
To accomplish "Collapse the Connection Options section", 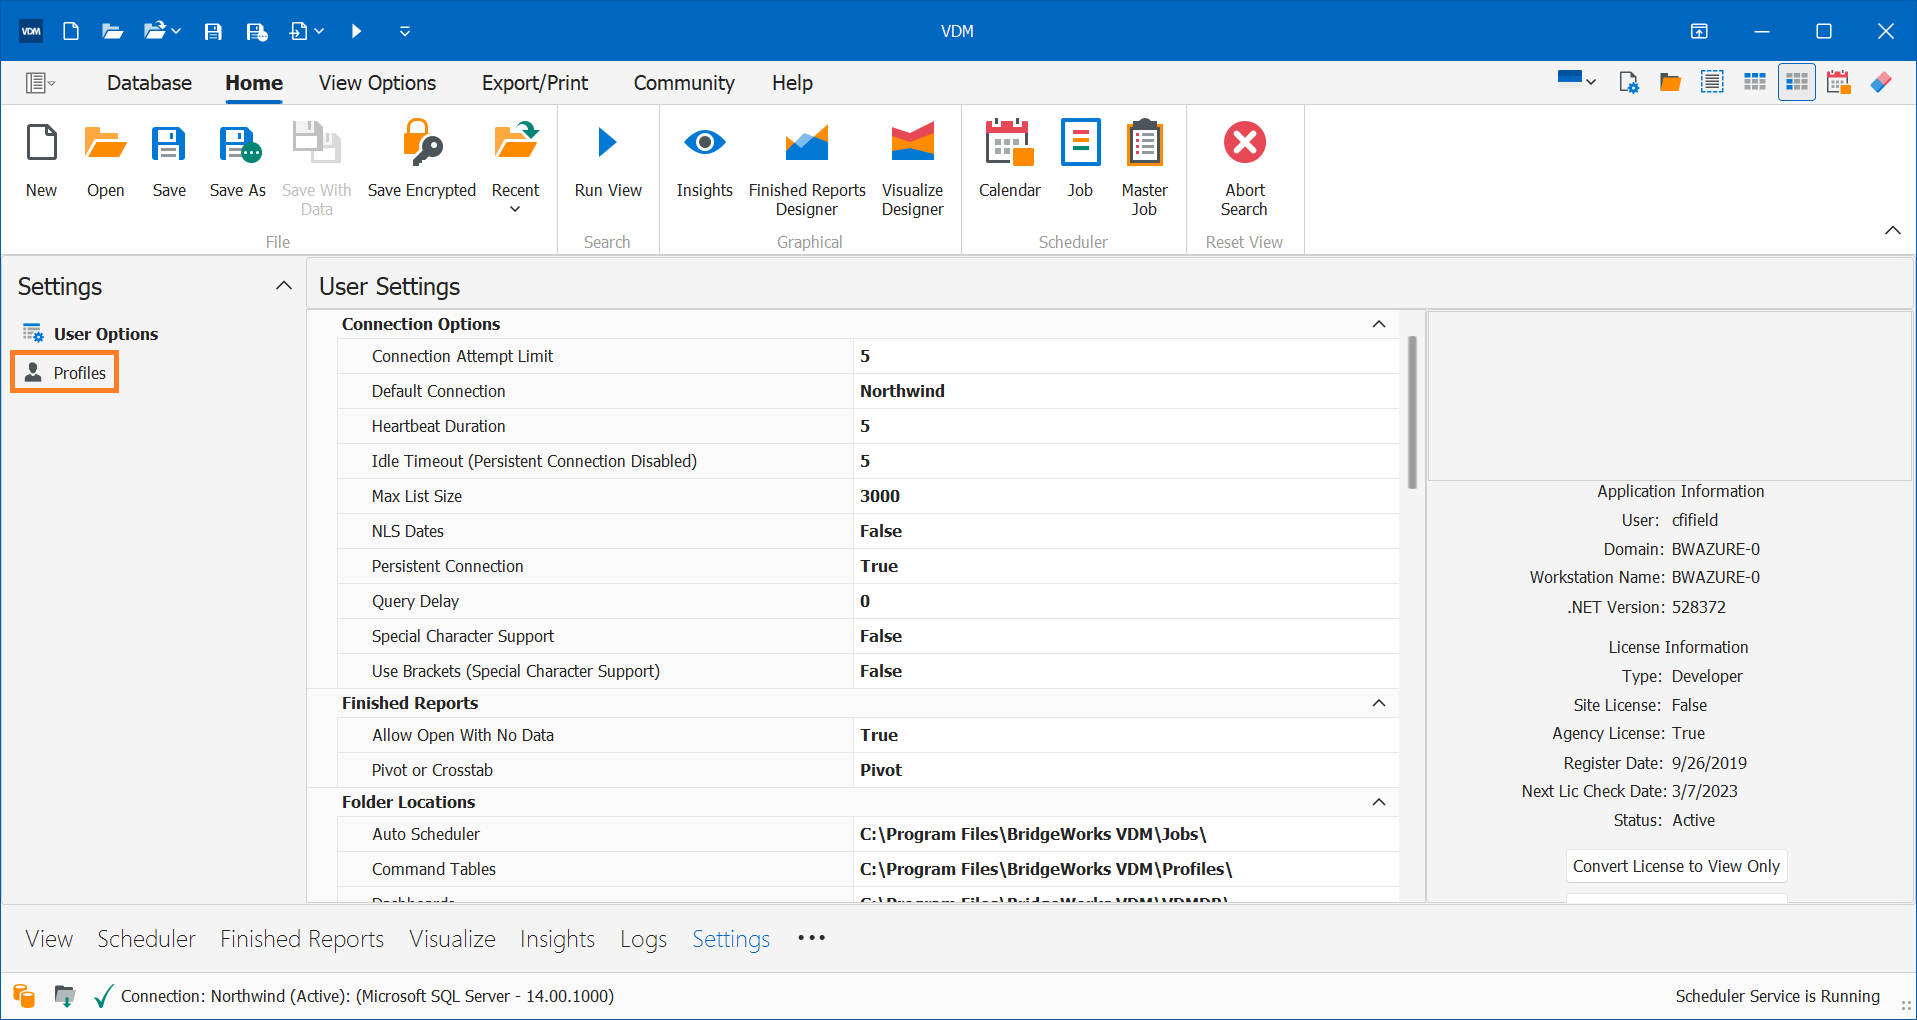I will [x=1379, y=324].
